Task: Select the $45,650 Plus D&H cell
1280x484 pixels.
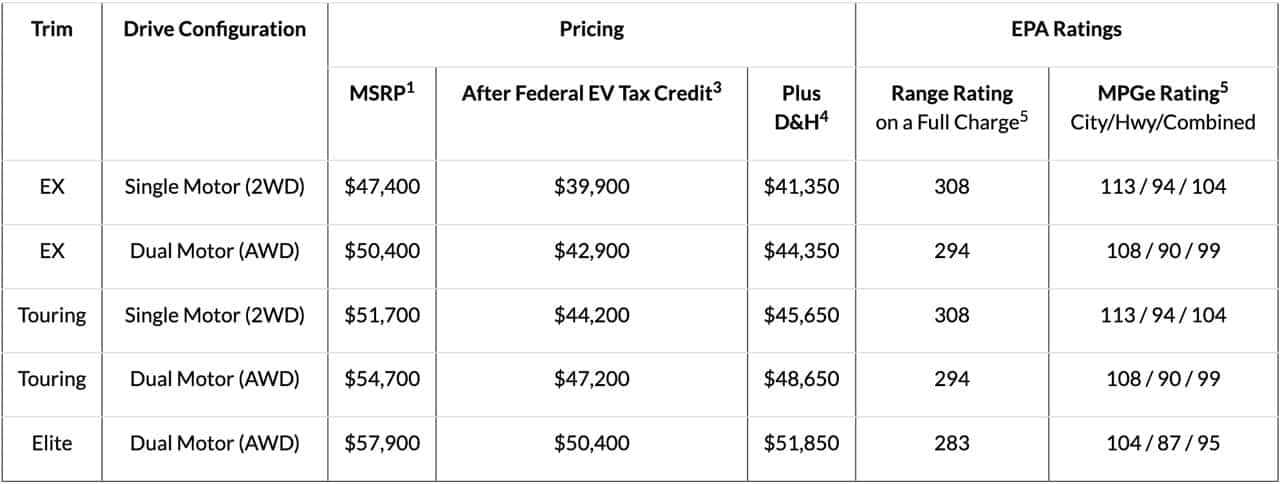Action: click(x=802, y=315)
